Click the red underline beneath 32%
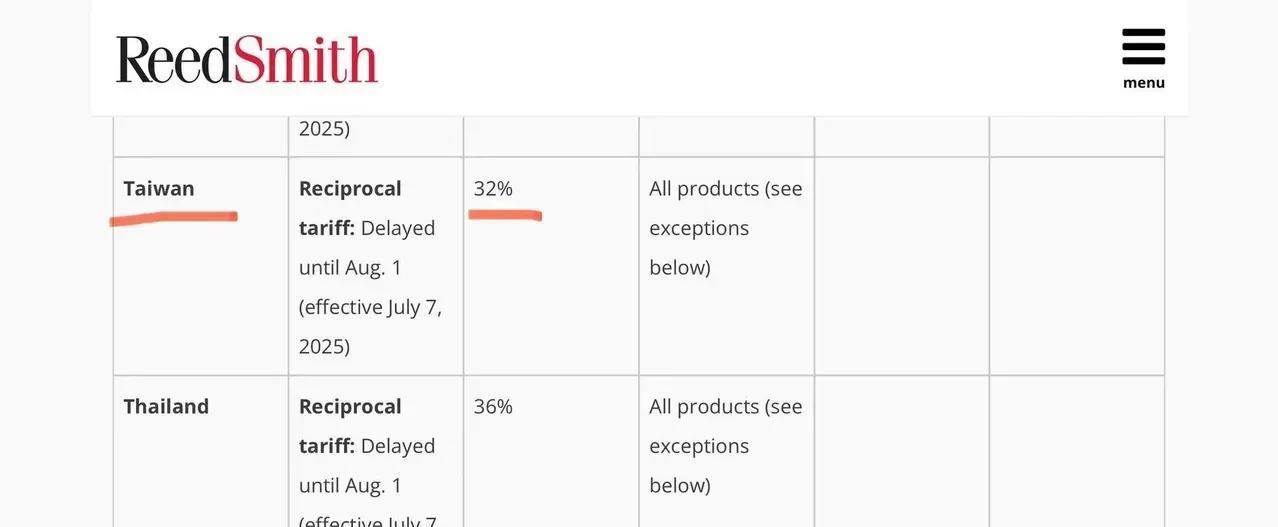This screenshot has height=527, width=1278. tap(505, 214)
